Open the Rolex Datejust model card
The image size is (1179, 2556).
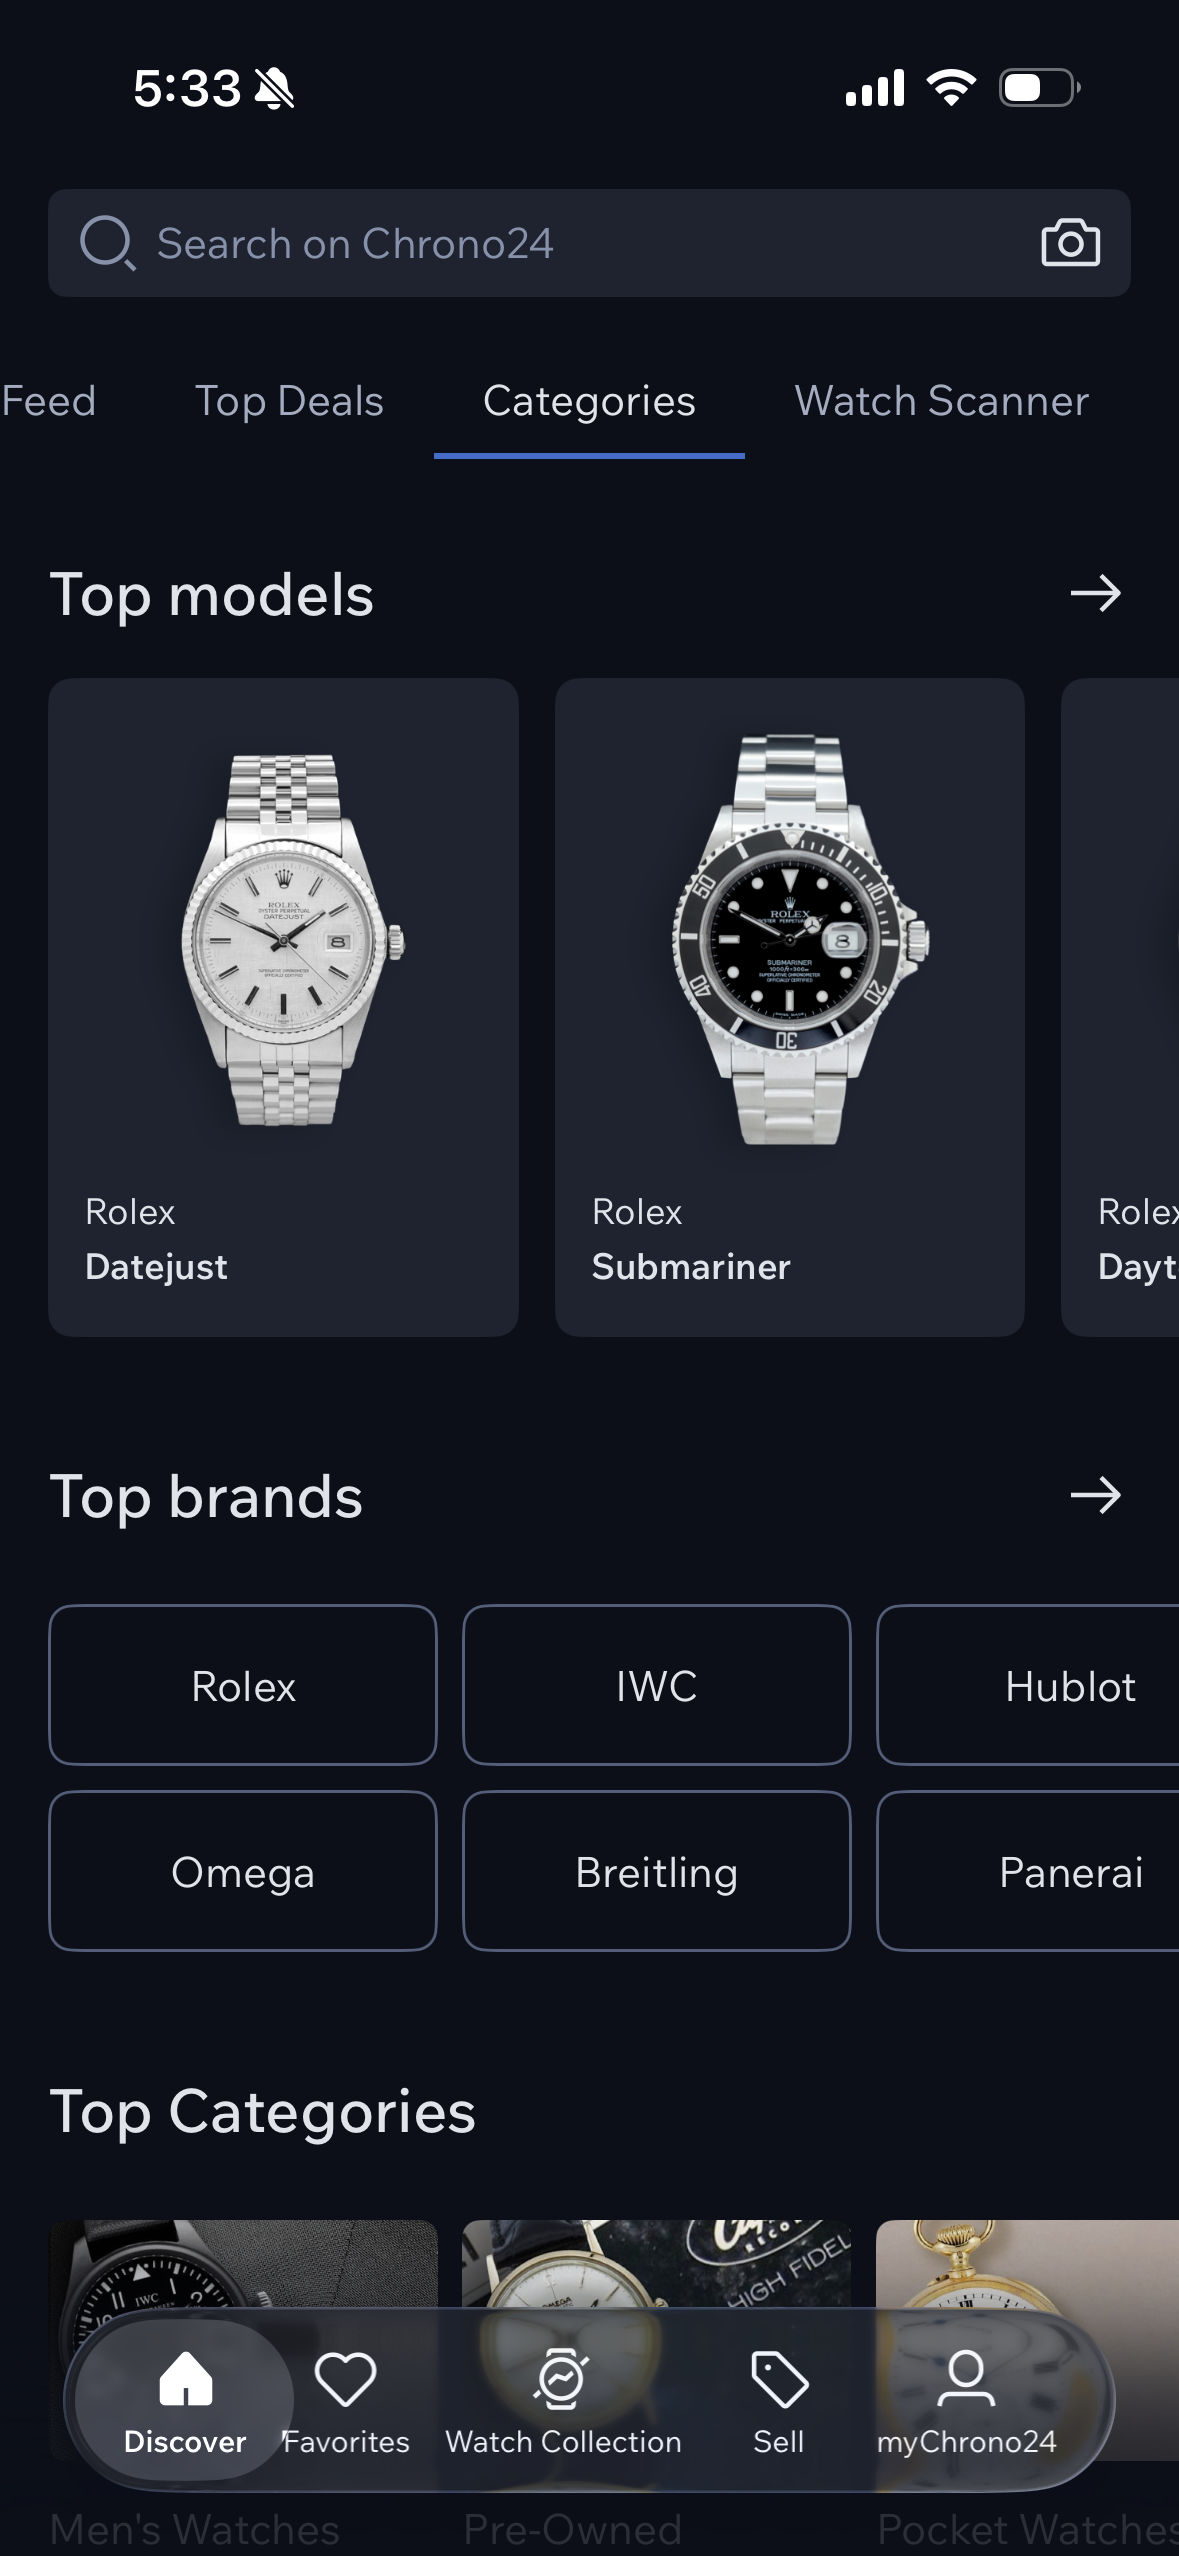point(283,1006)
